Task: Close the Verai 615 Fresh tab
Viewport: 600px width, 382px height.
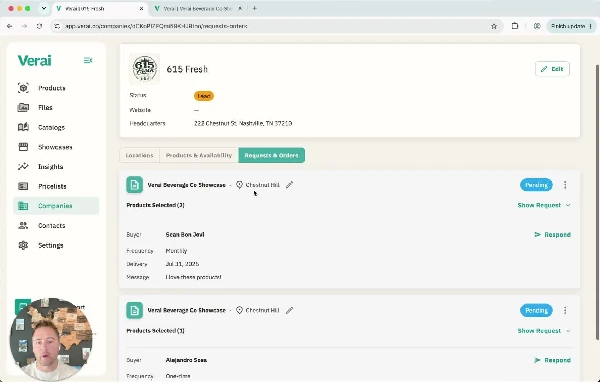Action: [141, 8]
